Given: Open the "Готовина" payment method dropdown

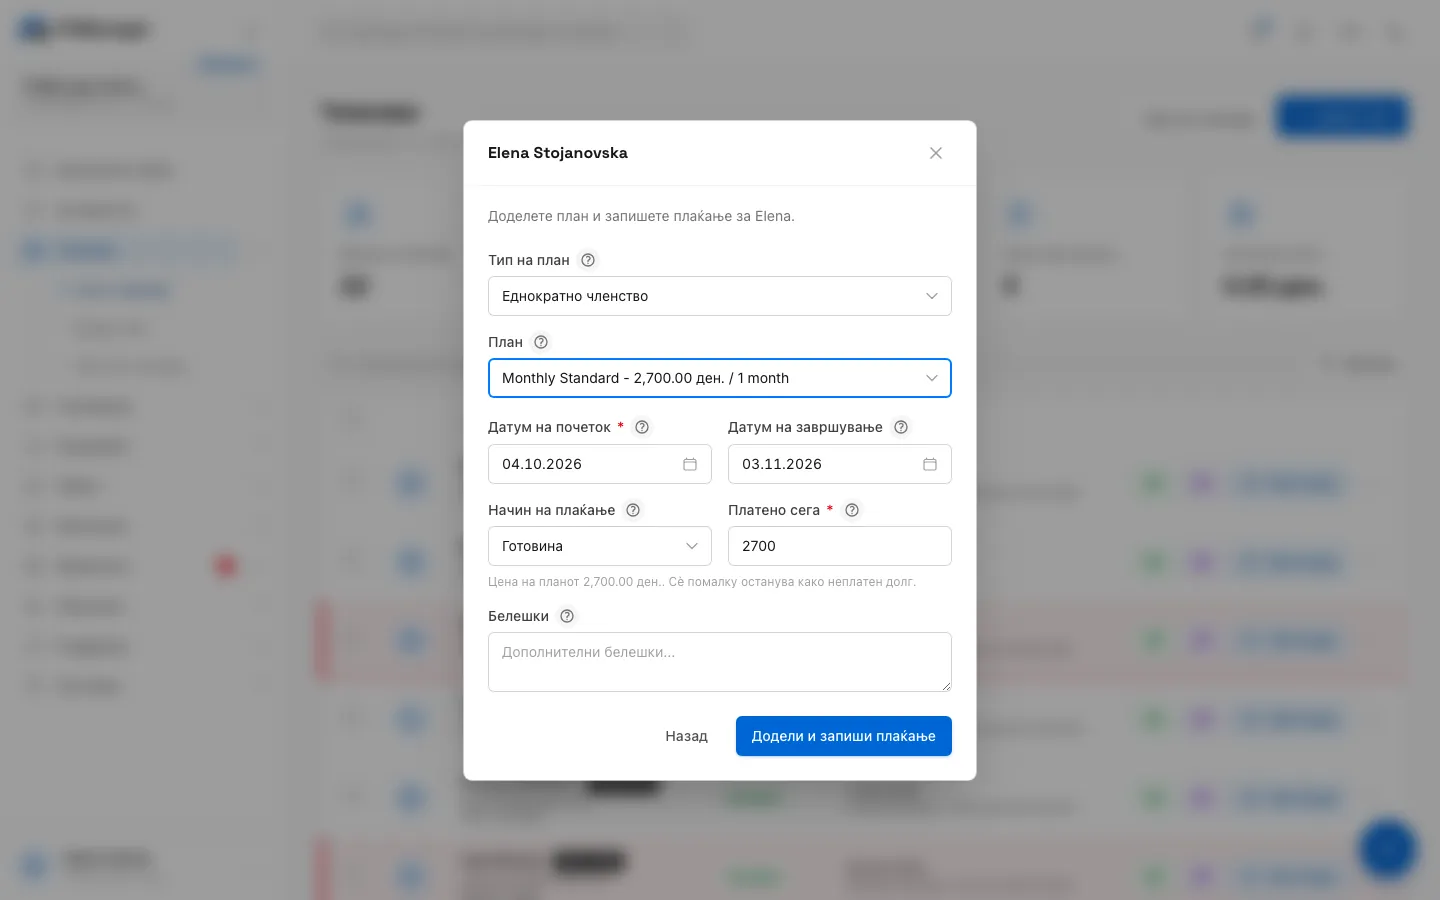Looking at the screenshot, I should (600, 546).
